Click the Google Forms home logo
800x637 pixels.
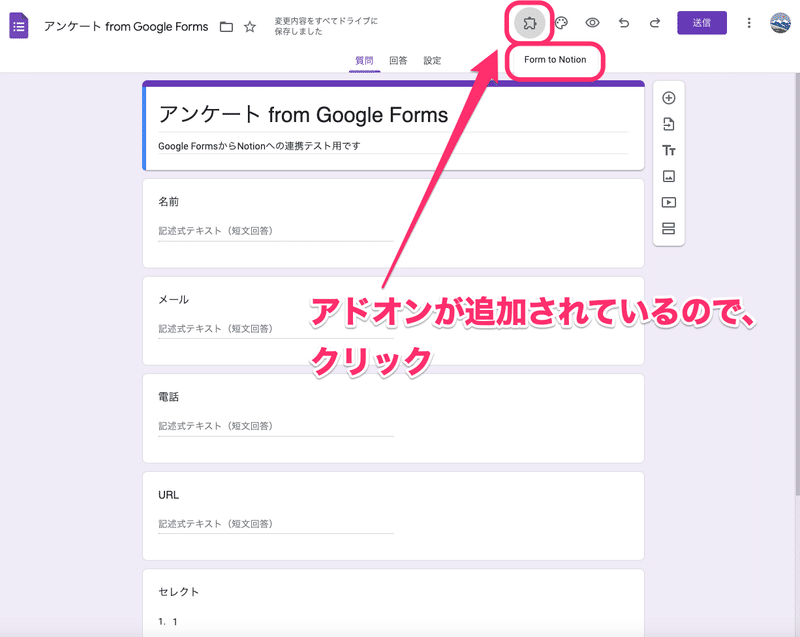(19, 26)
